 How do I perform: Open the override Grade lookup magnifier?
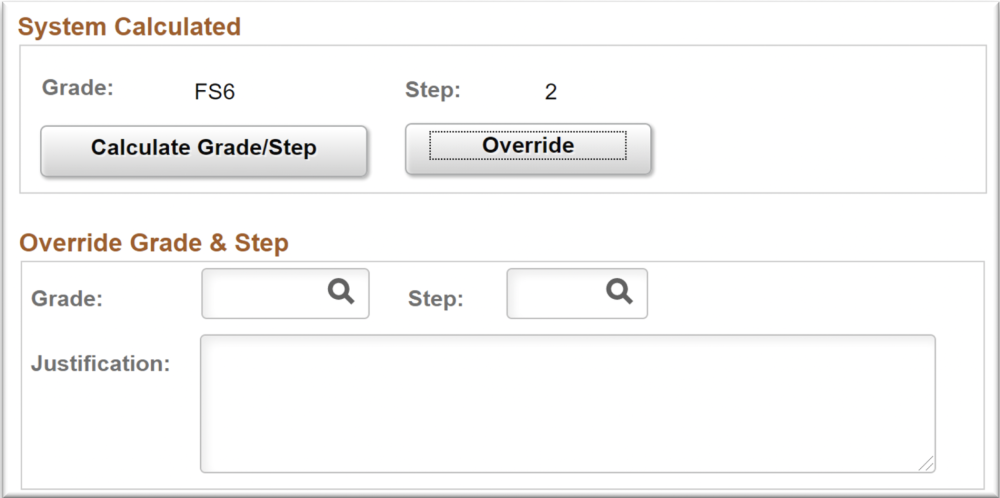tap(341, 291)
